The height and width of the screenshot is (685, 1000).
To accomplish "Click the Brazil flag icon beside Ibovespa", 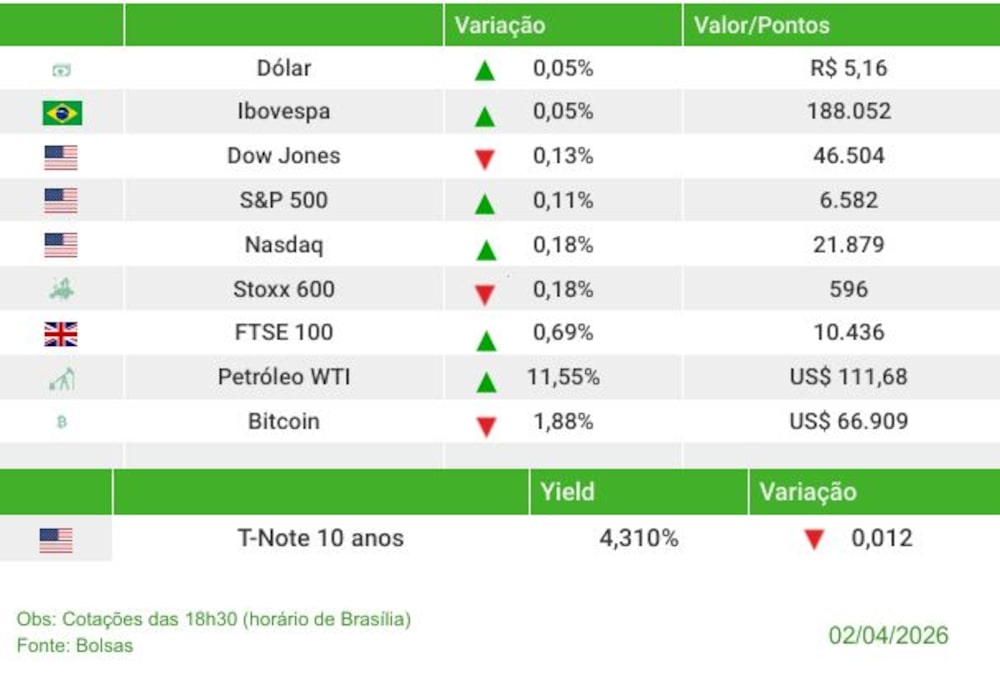I will (x=62, y=113).
